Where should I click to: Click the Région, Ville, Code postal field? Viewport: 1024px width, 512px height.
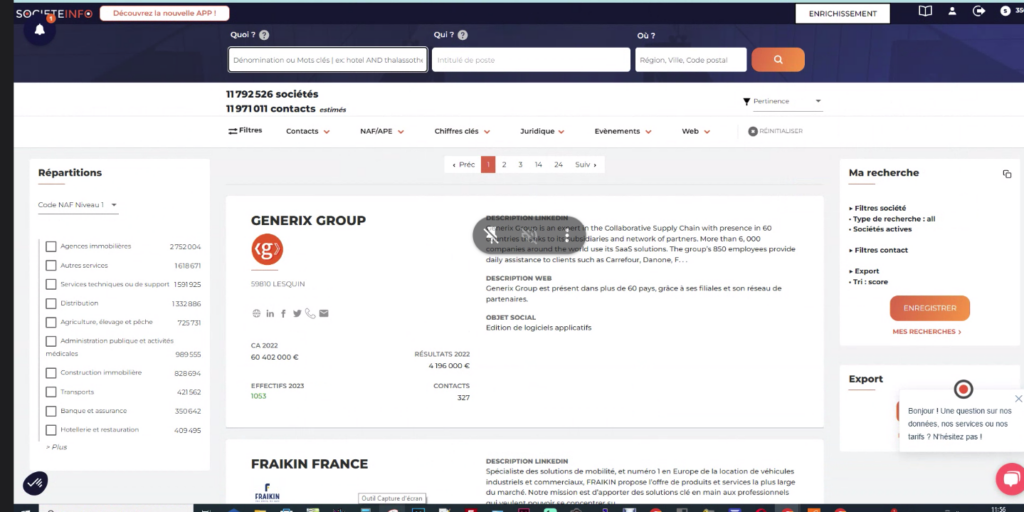690,60
